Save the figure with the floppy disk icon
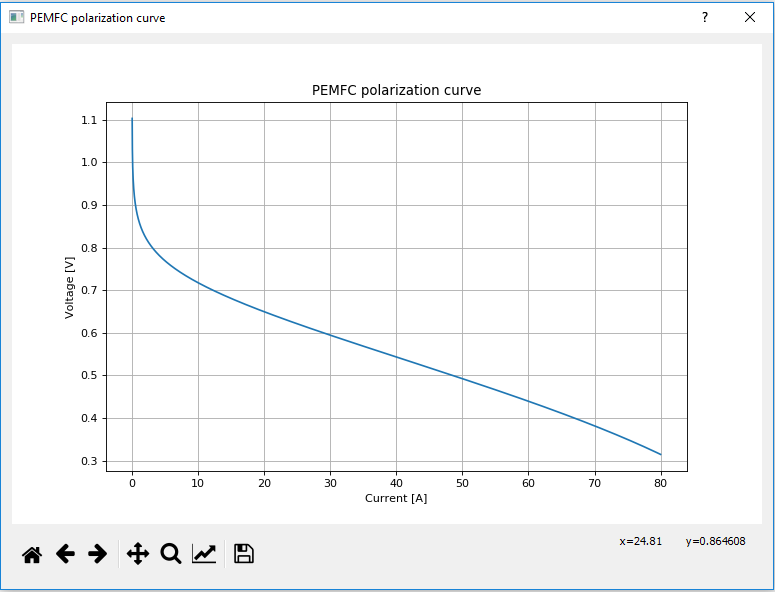The image size is (775, 592). (244, 554)
